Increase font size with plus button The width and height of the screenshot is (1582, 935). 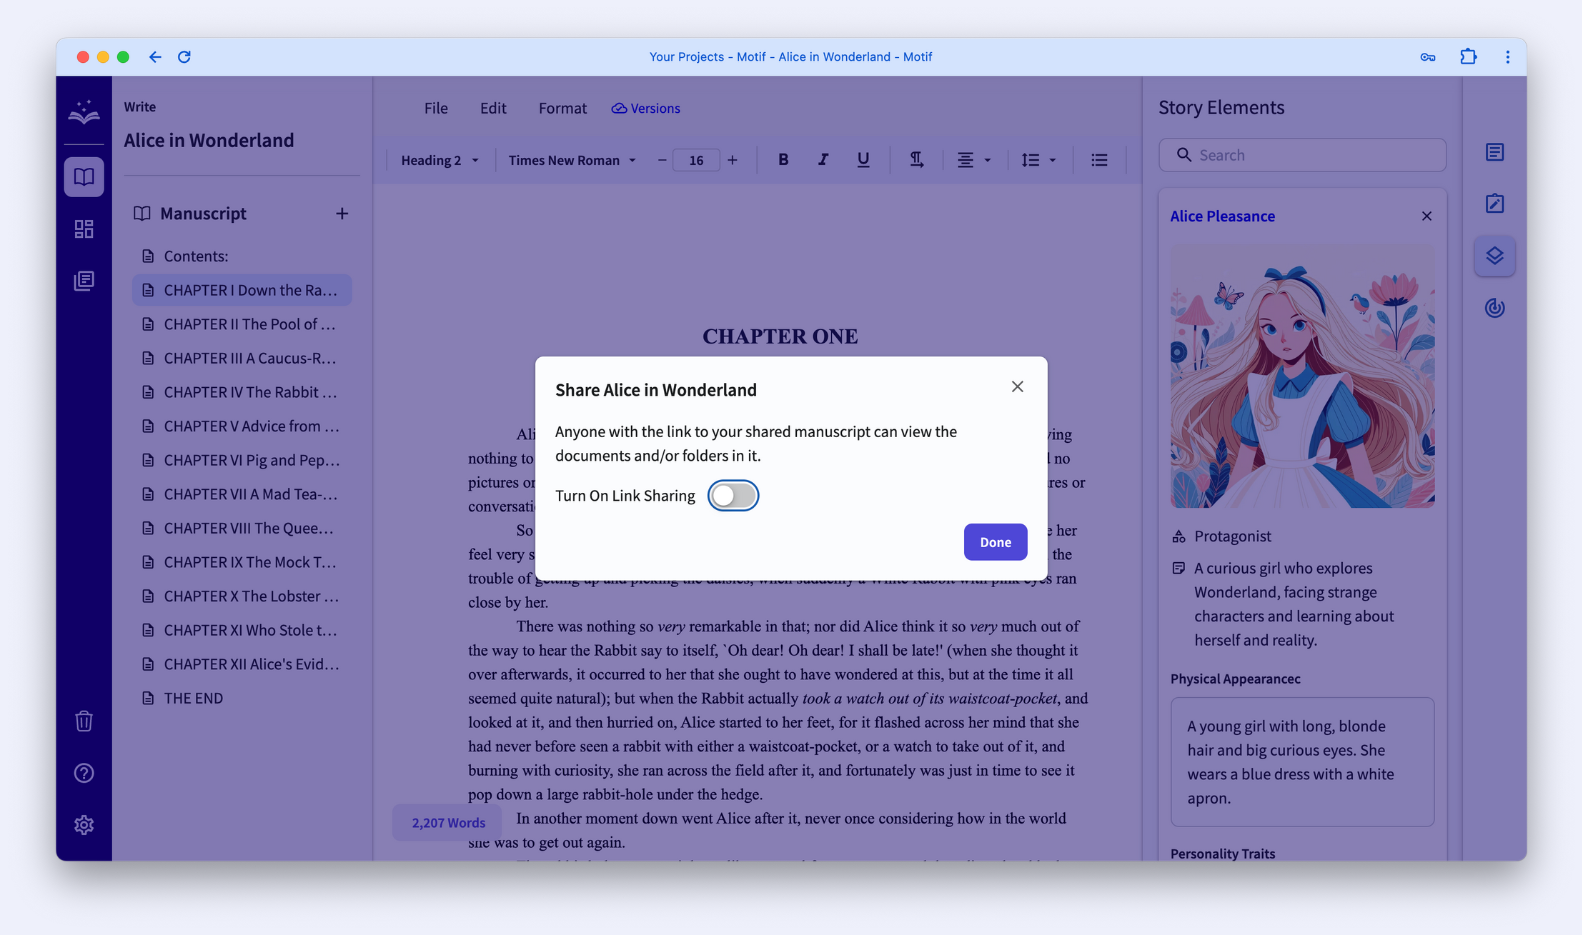[733, 160]
